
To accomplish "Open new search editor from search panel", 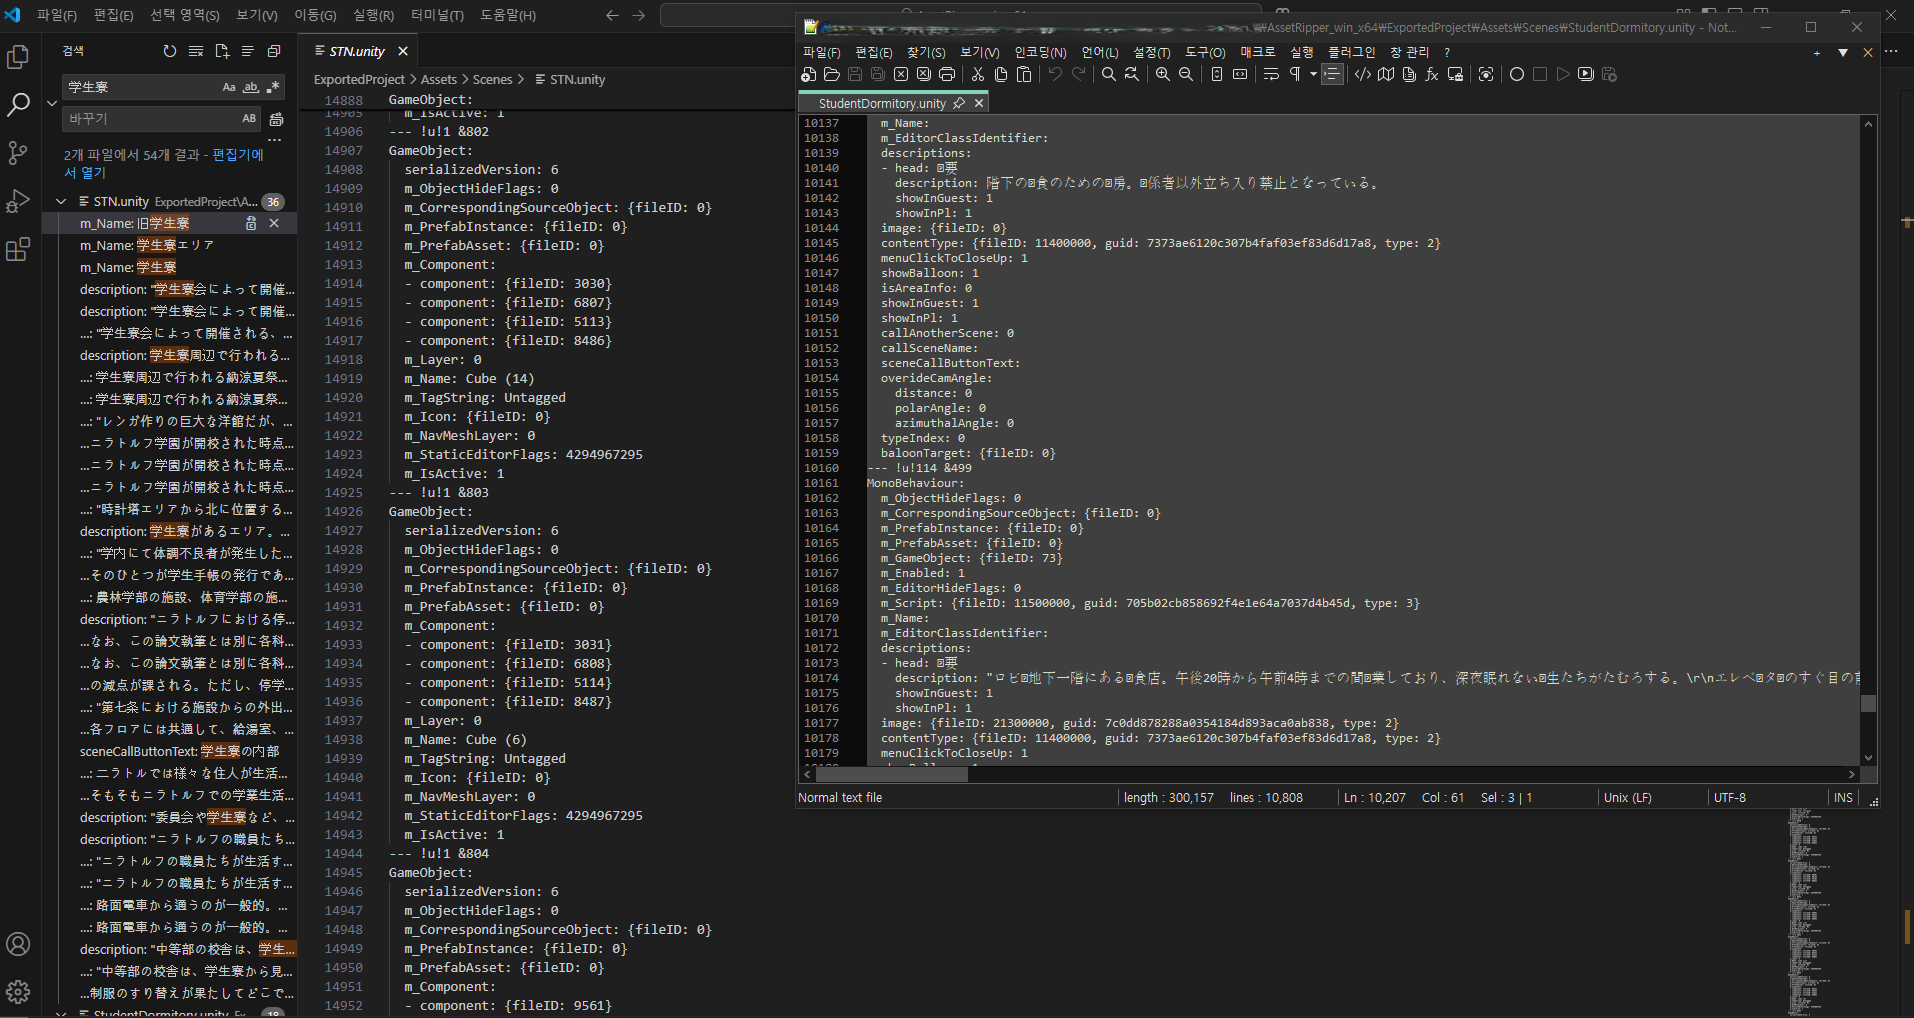I will (x=222, y=51).
